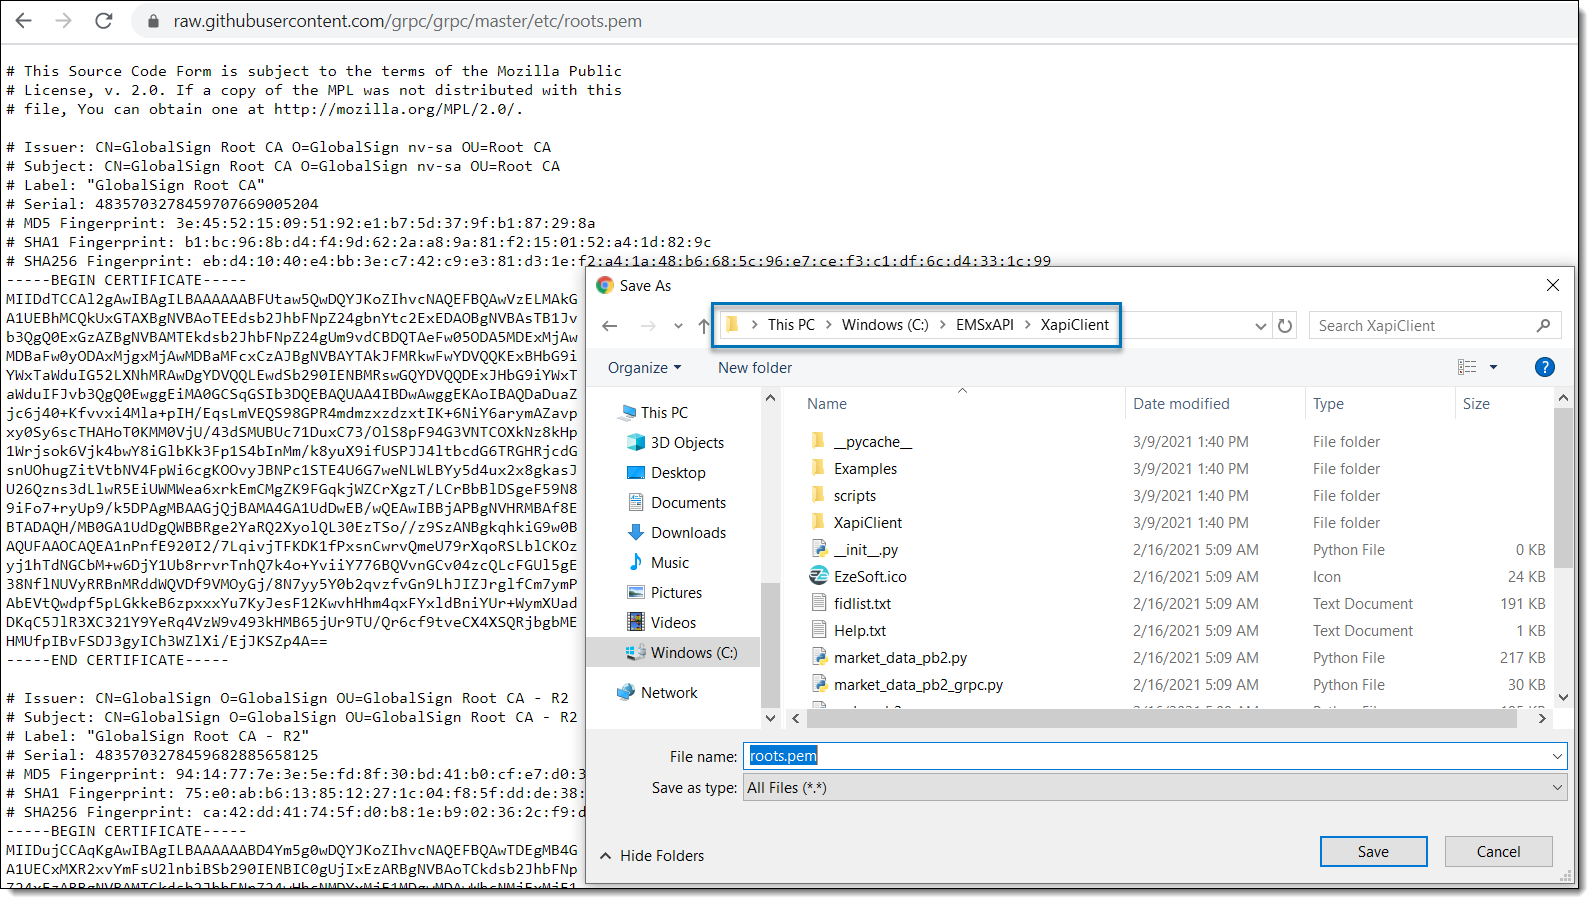
Task: Click the Cancel button
Action: 1498,852
